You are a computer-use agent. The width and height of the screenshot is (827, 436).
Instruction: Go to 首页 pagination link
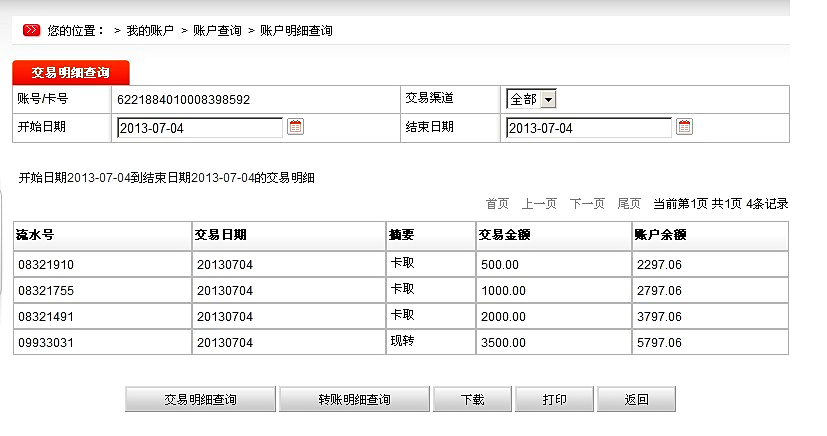pos(497,204)
